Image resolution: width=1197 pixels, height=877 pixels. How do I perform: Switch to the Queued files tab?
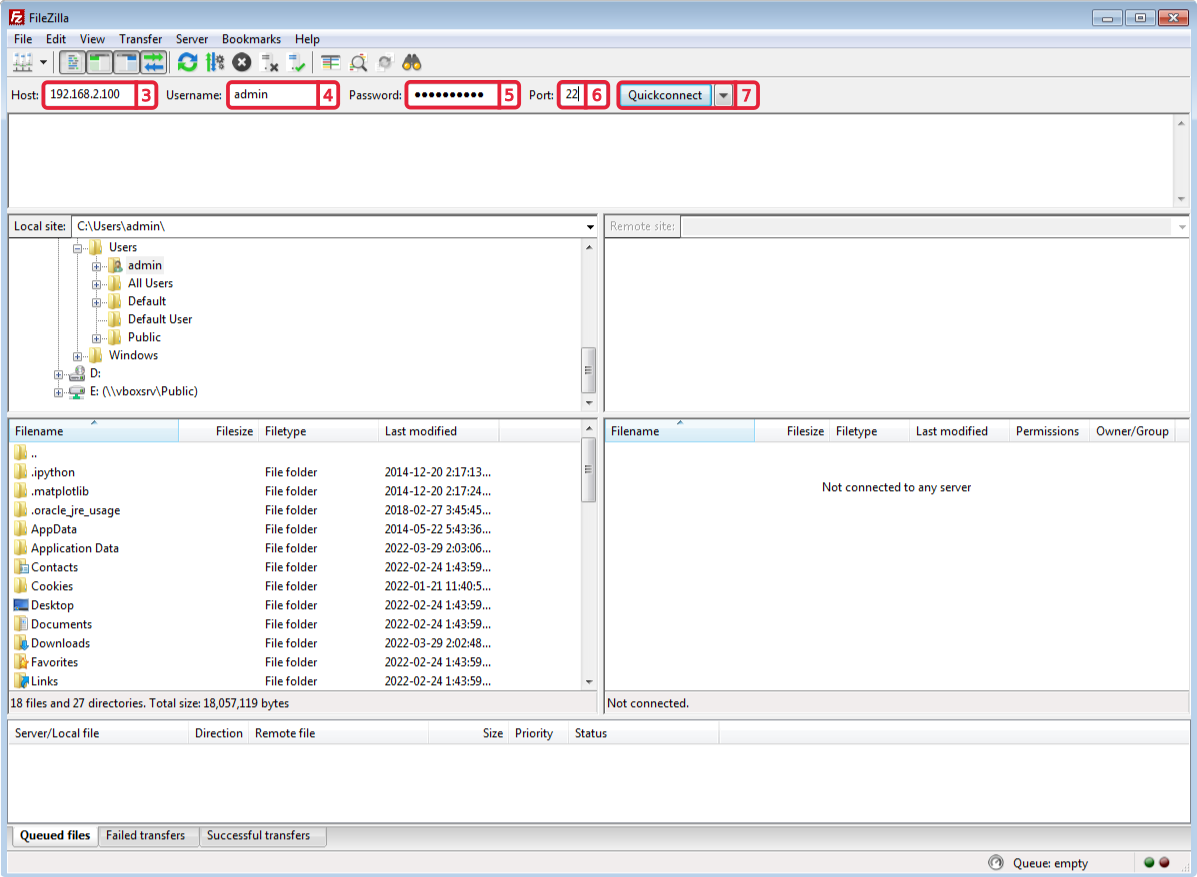pyautogui.click(x=55, y=835)
